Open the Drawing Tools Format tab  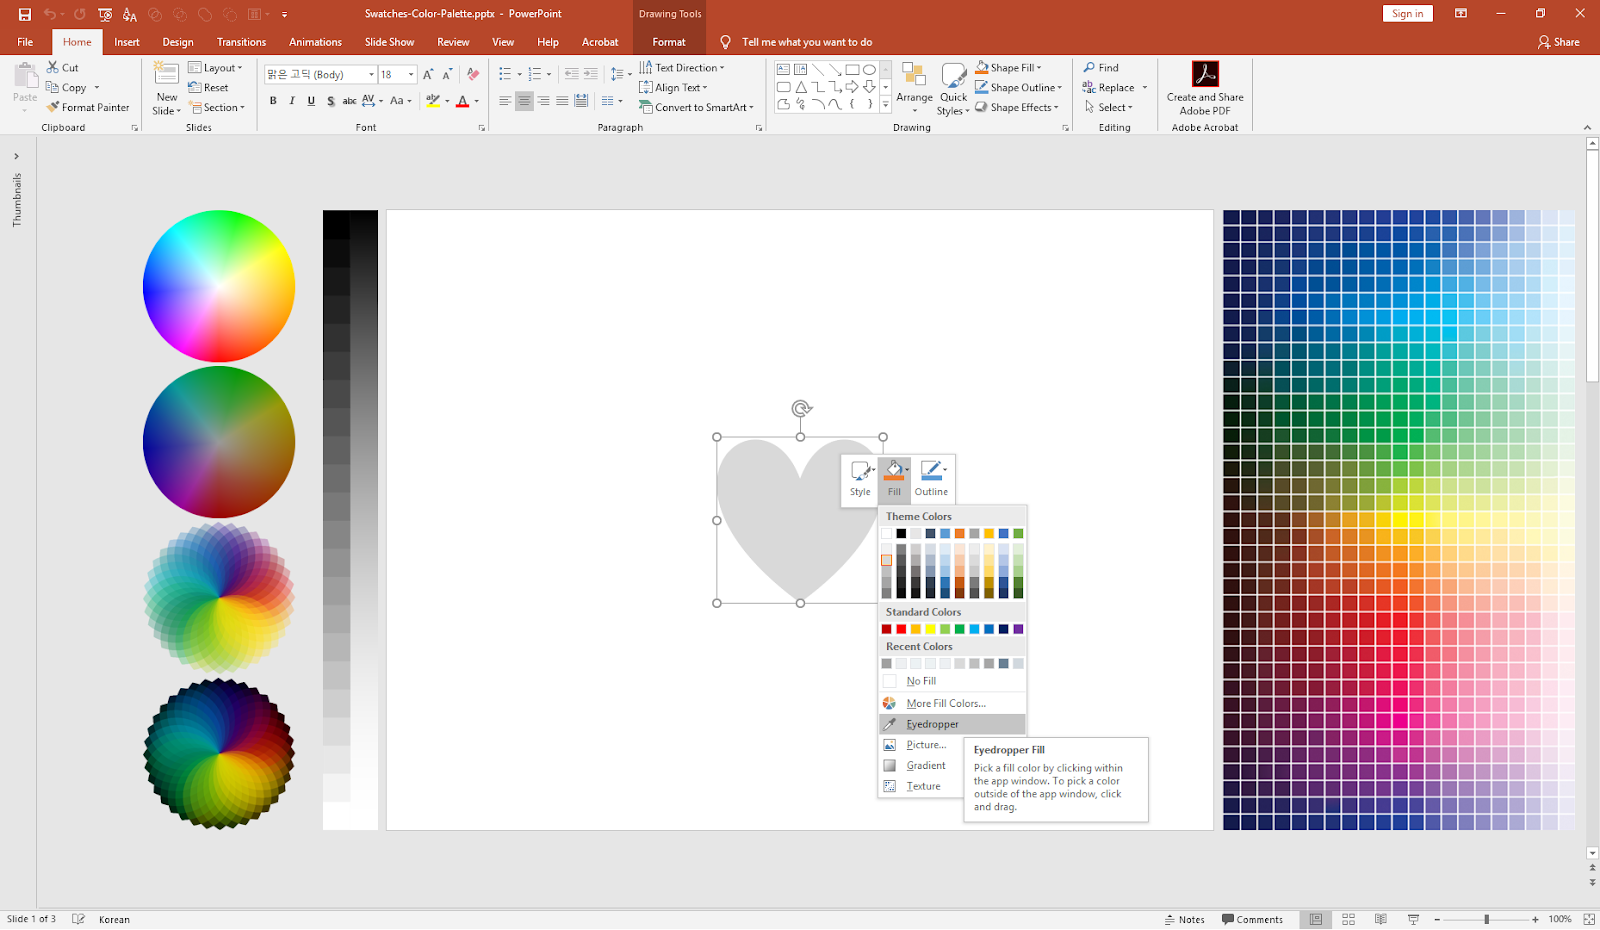(669, 42)
